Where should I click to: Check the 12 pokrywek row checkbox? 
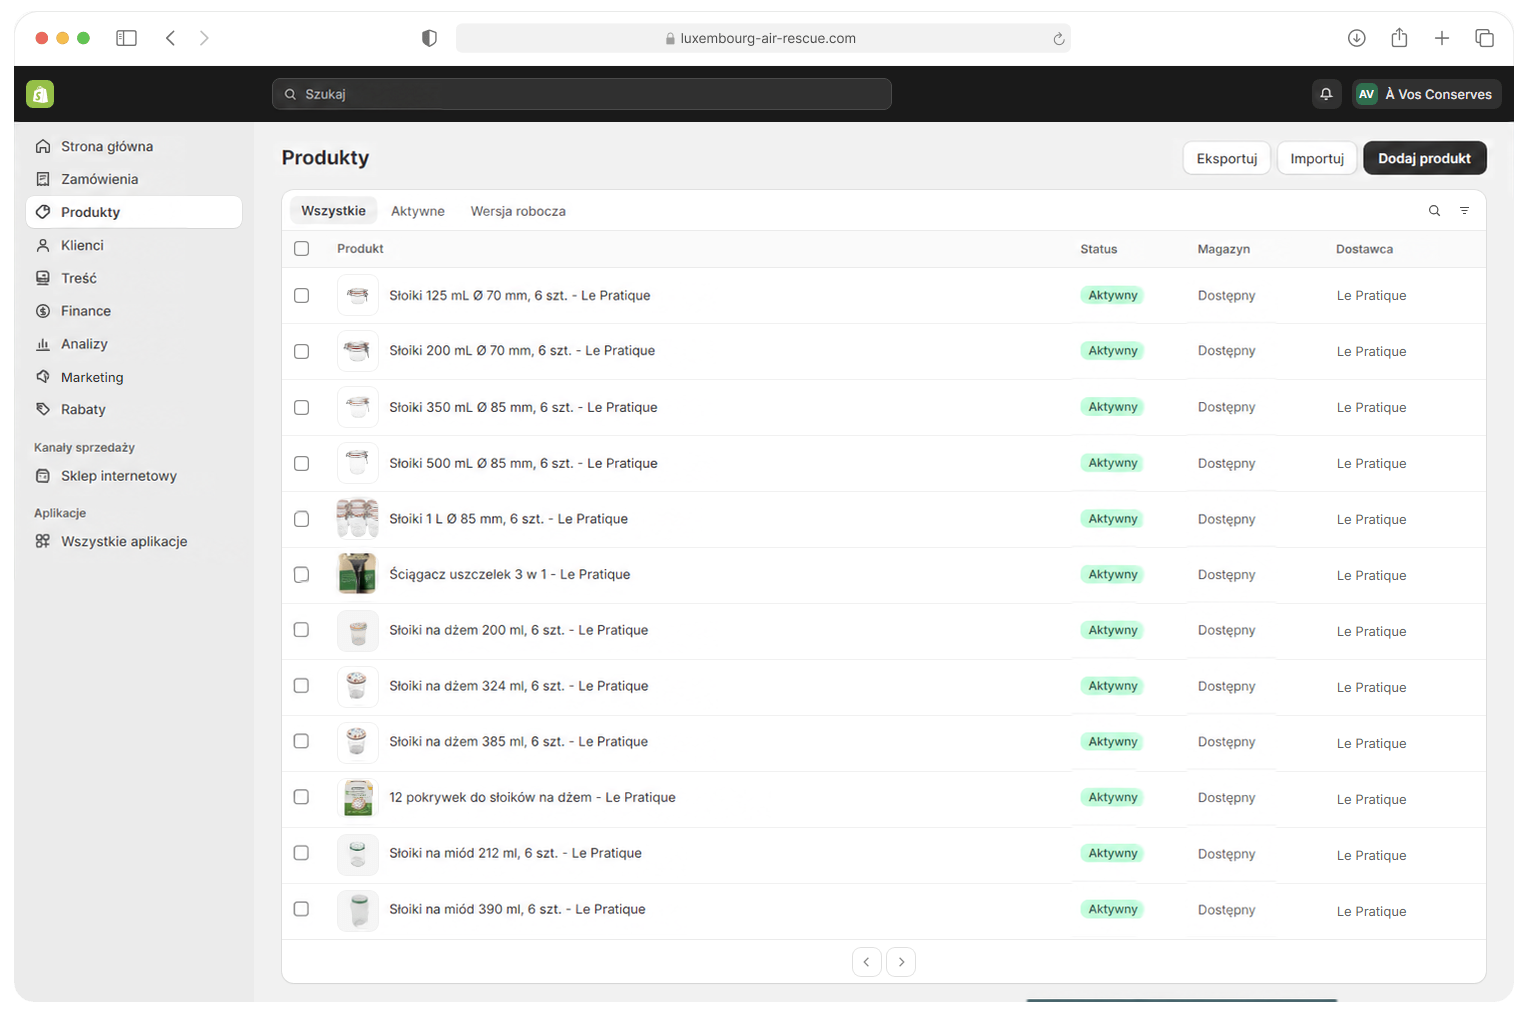(301, 797)
